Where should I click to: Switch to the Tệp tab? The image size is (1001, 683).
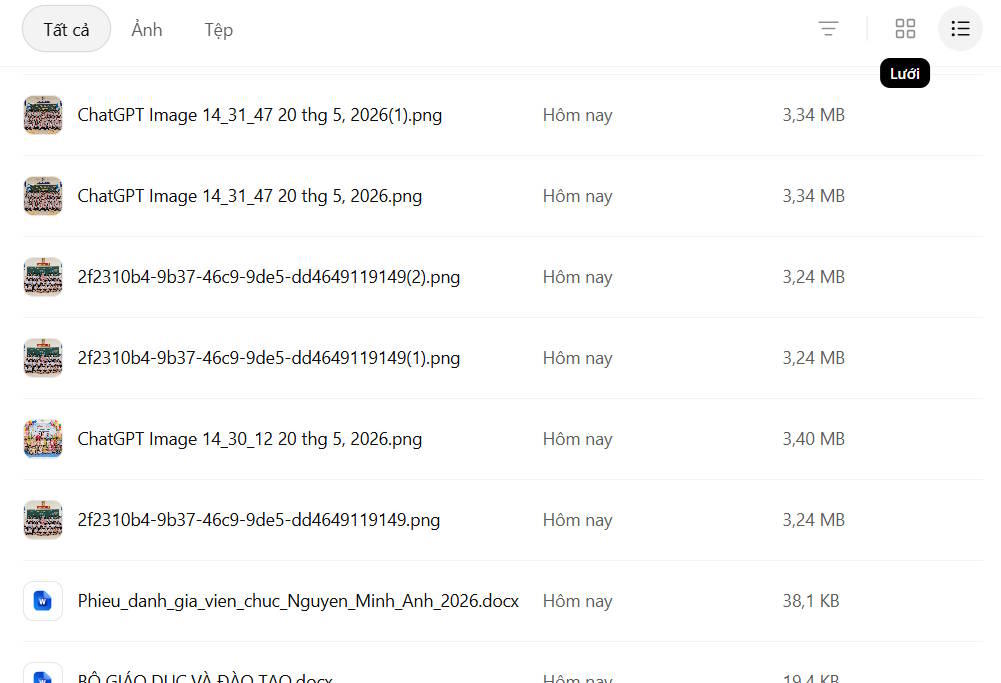[218, 30]
